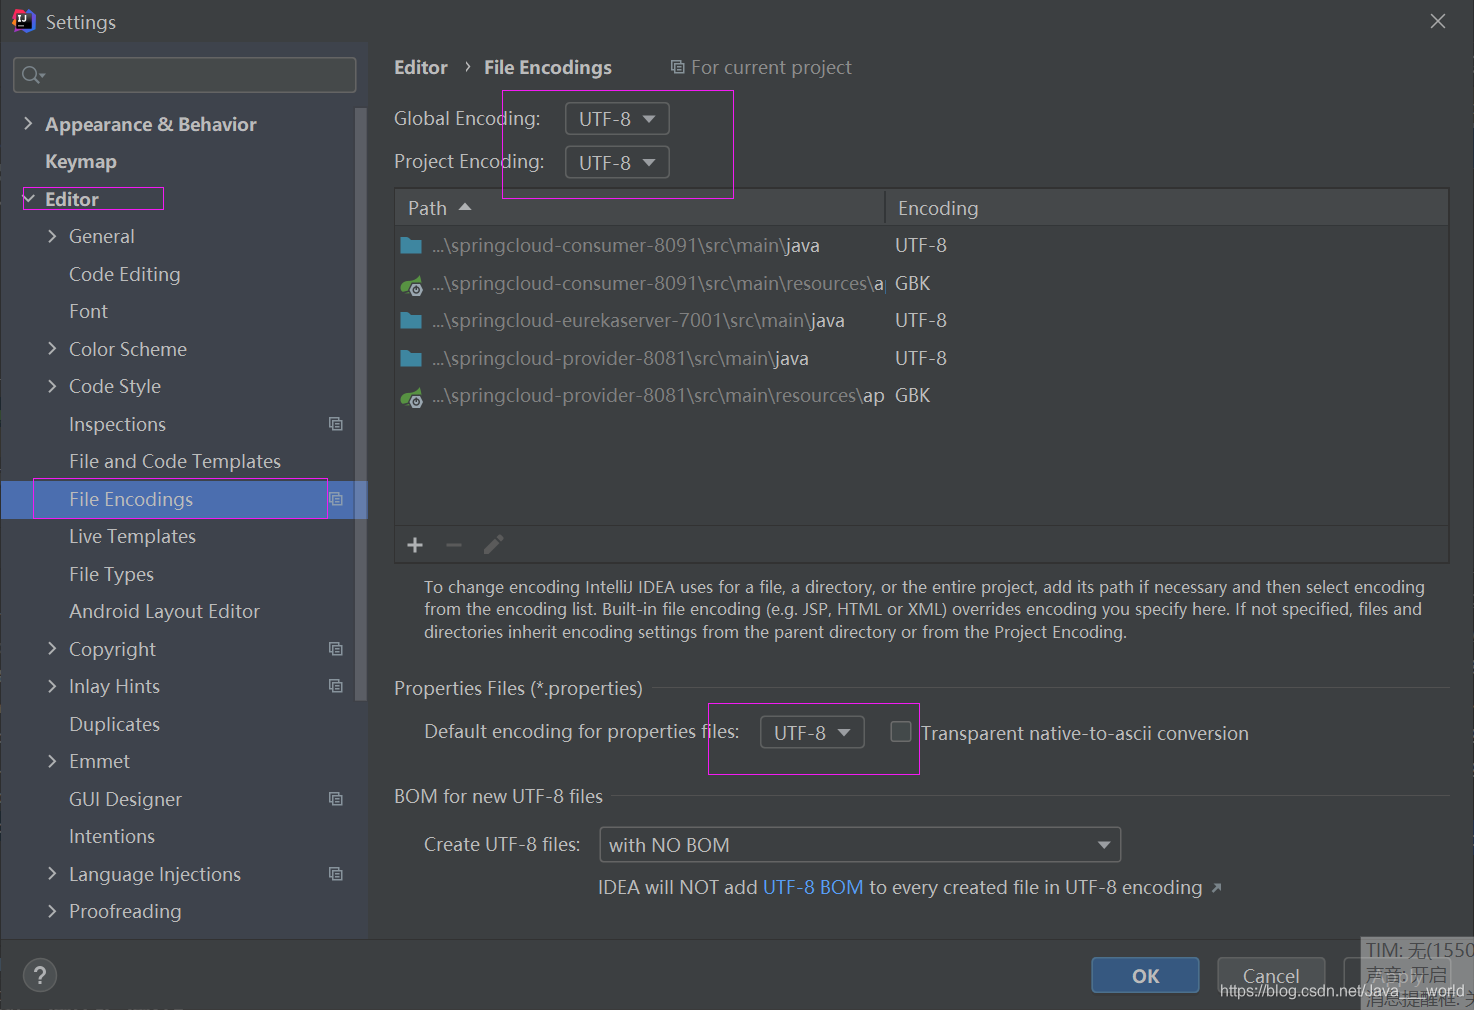Click the project-level icon beside Inspections
The height and width of the screenshot is (1010, 1474).
(x=336, y=424)
